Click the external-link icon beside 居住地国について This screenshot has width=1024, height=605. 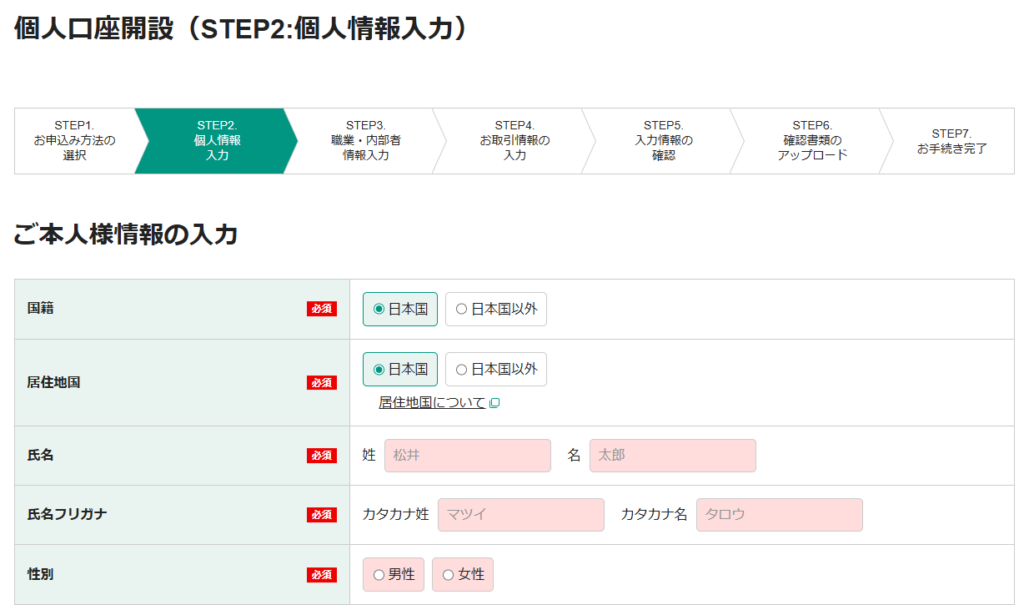[x=494, y=403]
